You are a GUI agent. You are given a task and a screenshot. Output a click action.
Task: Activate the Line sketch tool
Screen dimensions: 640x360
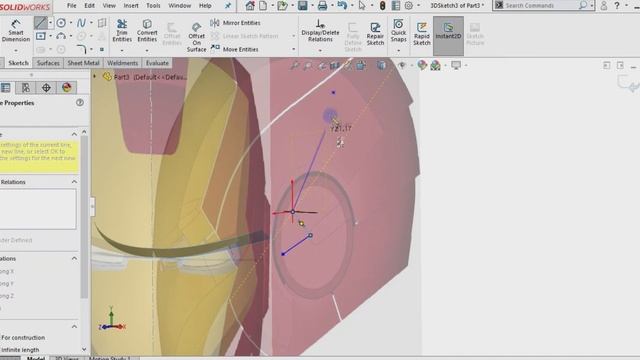(x=40, y=23)
